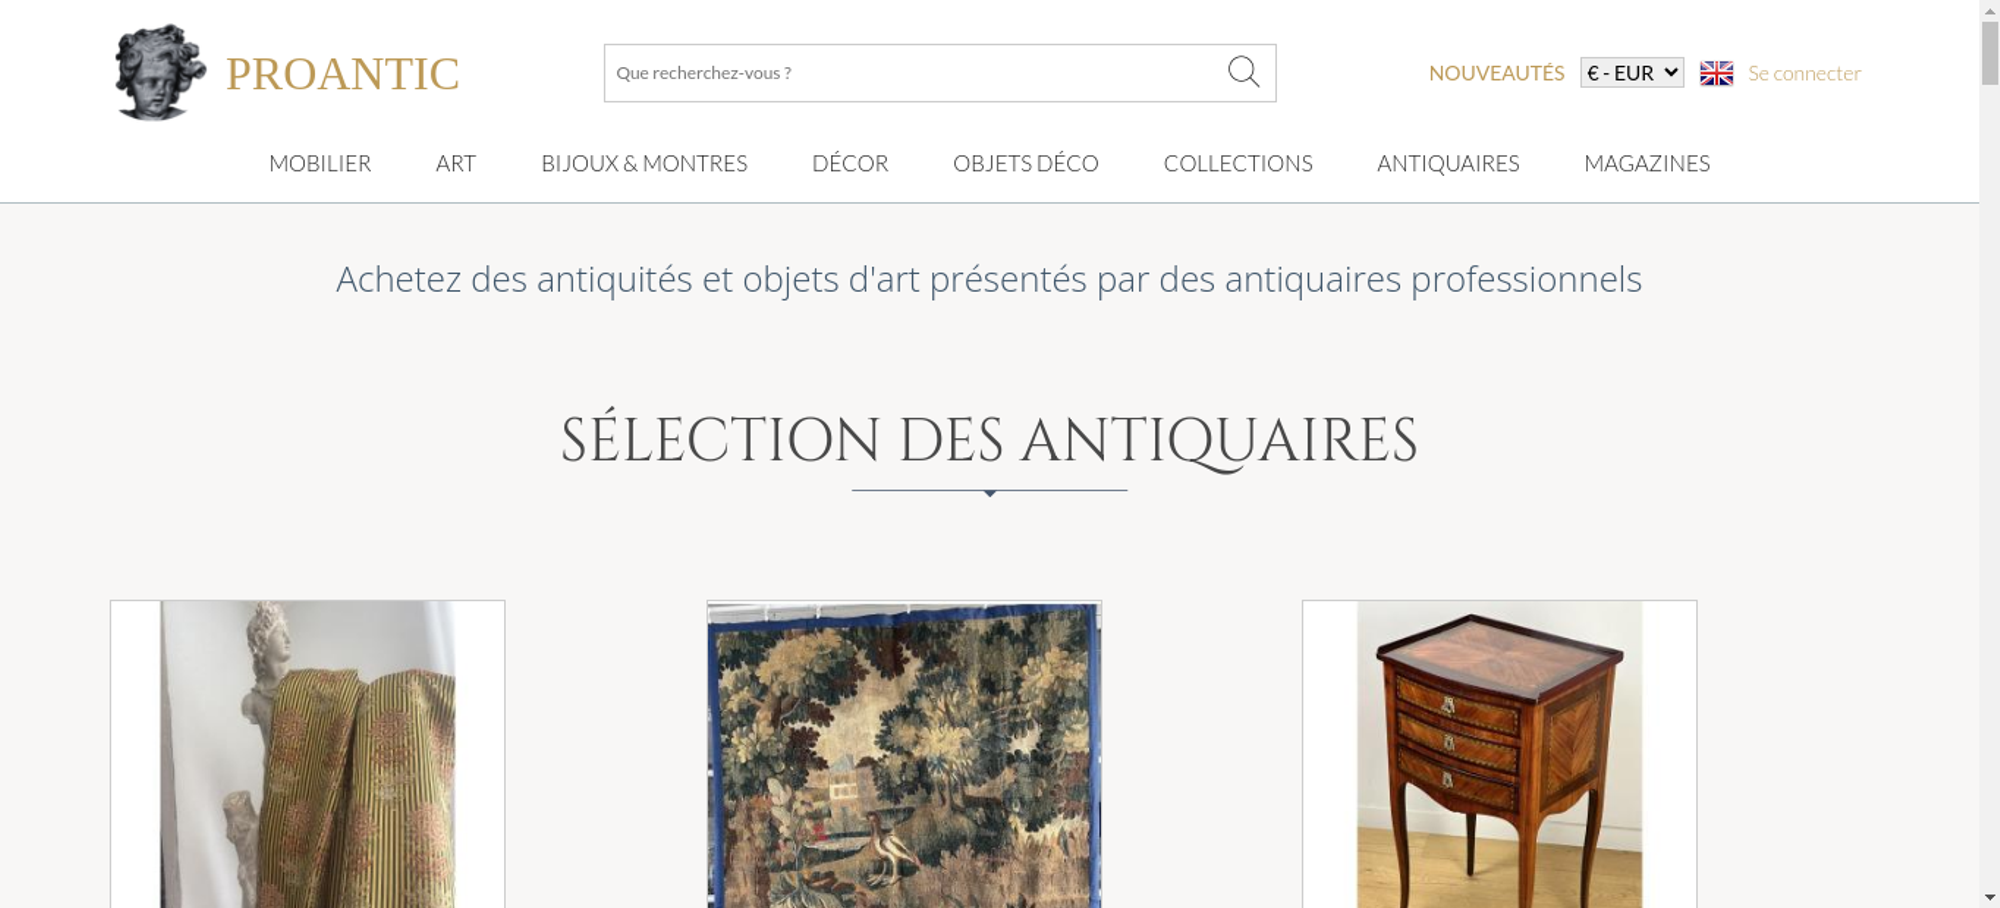This screenshot has height=908, width=2000.
Task: Open the BIJOUX & MONTRES menu
Action: pos(644,163)
